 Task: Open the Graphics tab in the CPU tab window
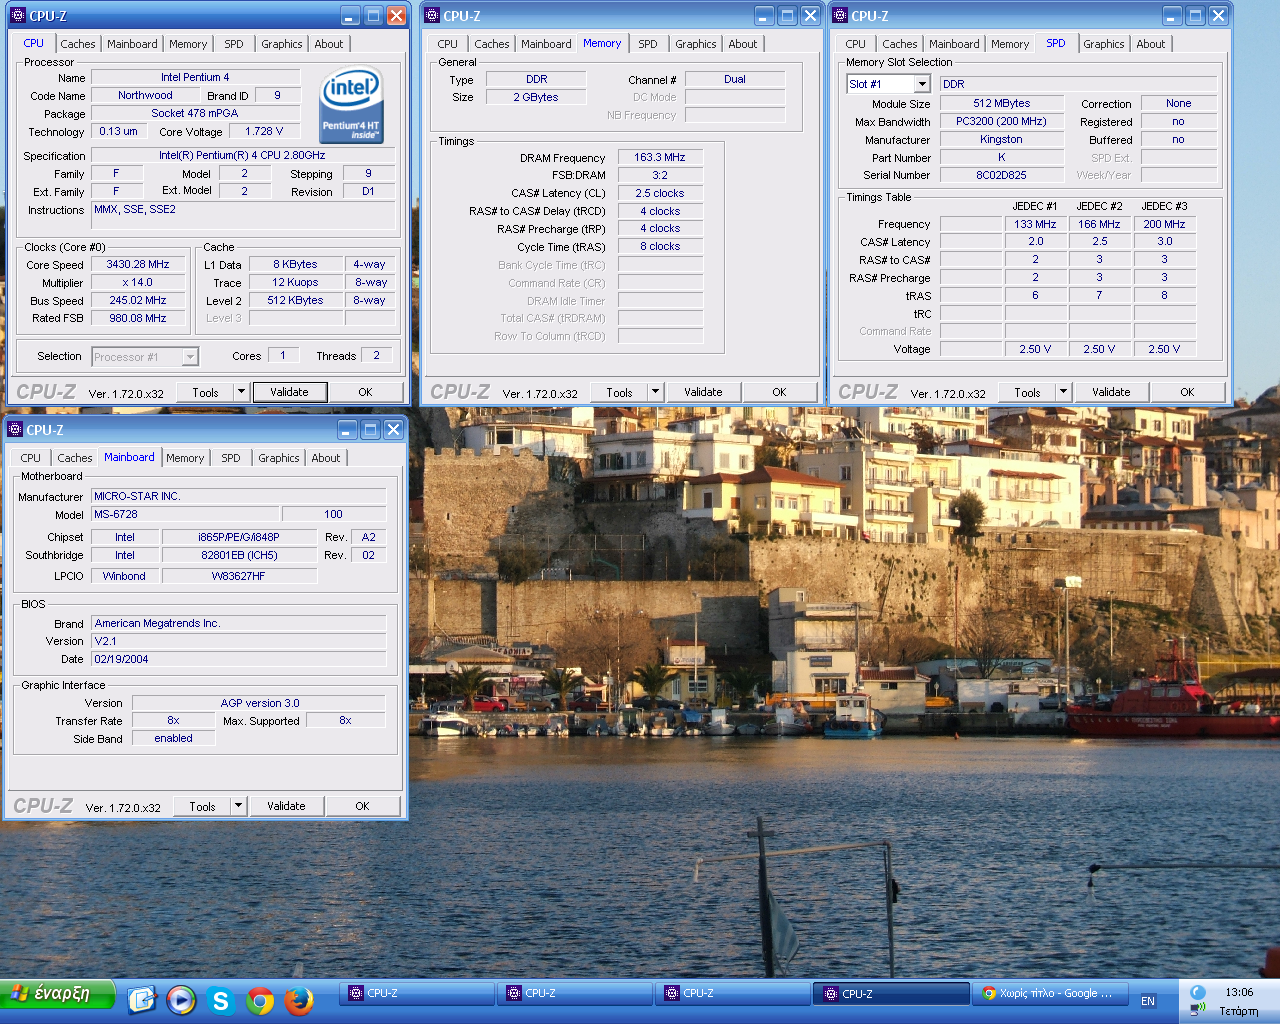tap(282, 44)
